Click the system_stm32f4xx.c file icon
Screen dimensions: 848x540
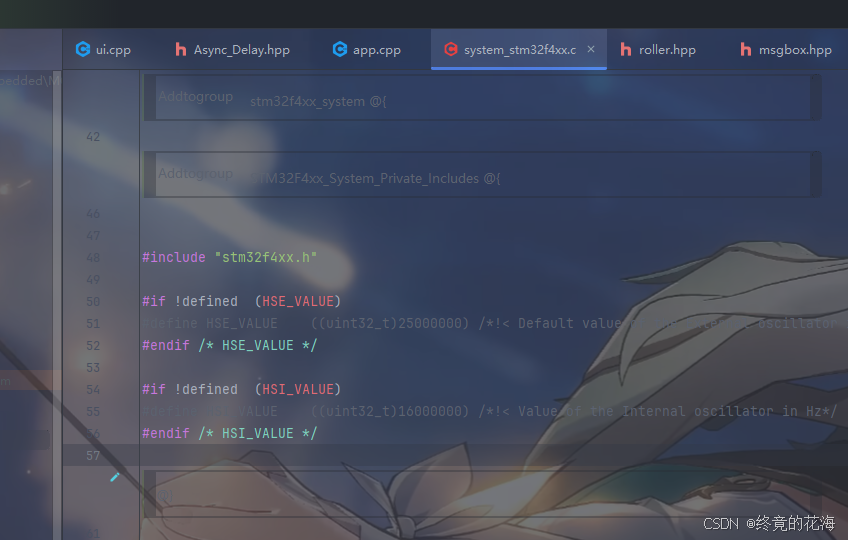[x=450, y=49]
